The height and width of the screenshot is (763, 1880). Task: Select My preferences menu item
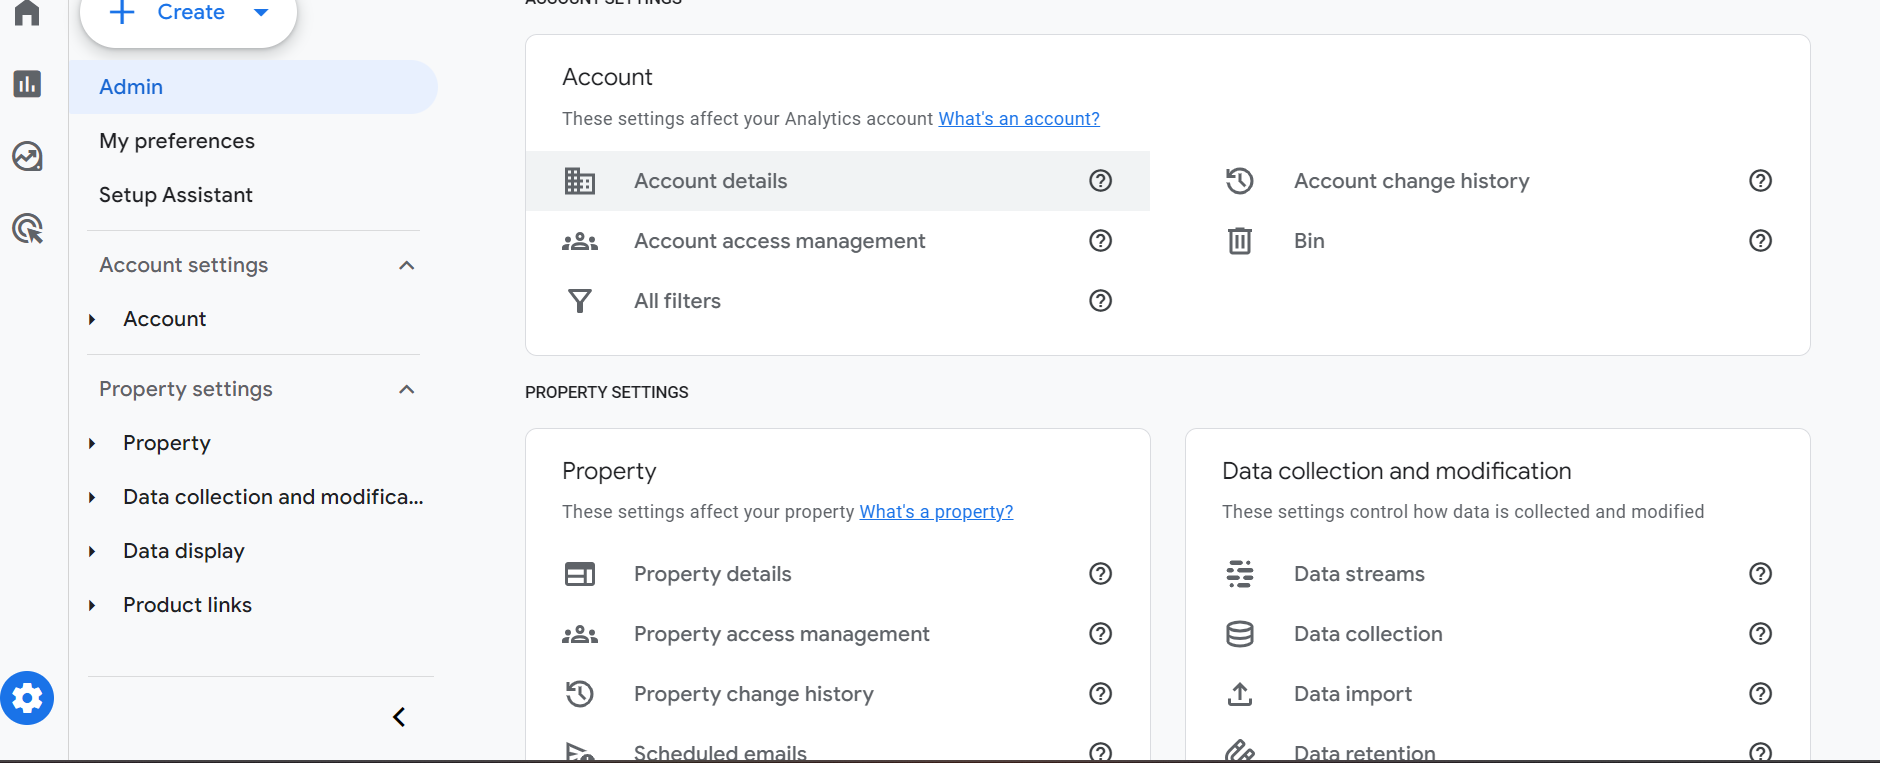pyautogui.click(x=177, y=141)
